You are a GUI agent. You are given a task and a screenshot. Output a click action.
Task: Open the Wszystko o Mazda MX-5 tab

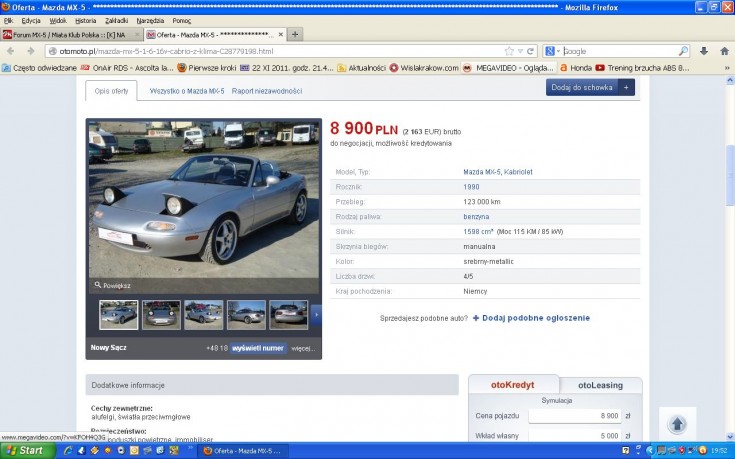click(187, 91)
